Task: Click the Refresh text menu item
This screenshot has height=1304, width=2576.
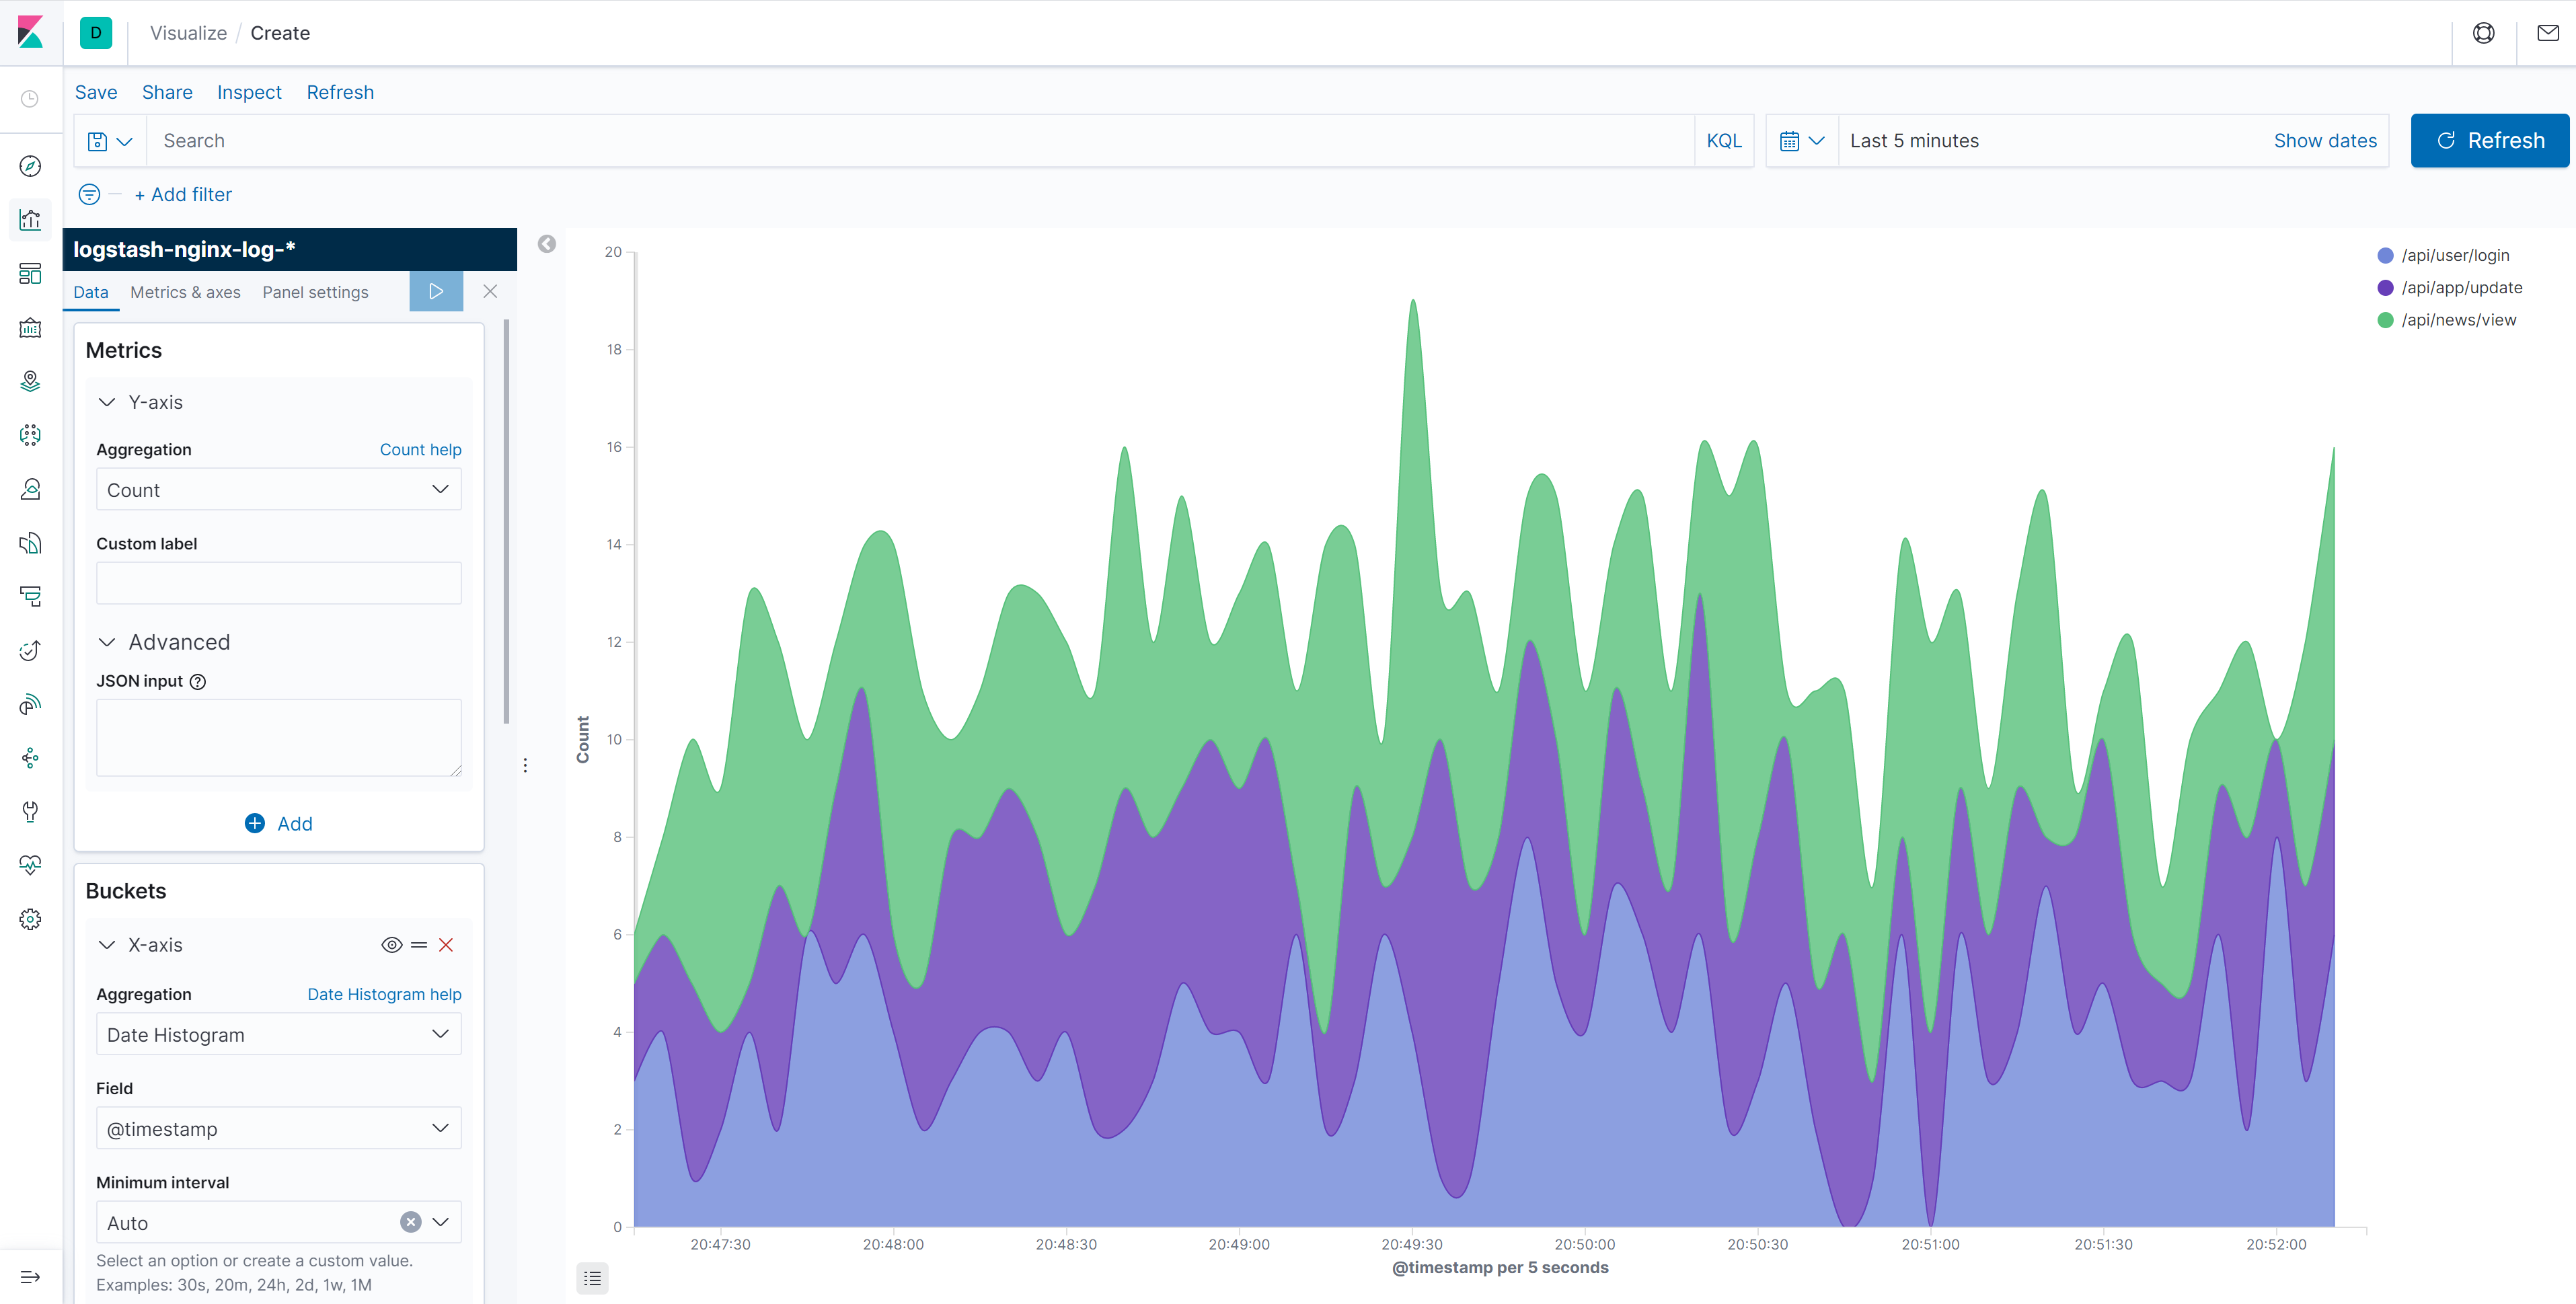Action: click(x=340, y=92)
